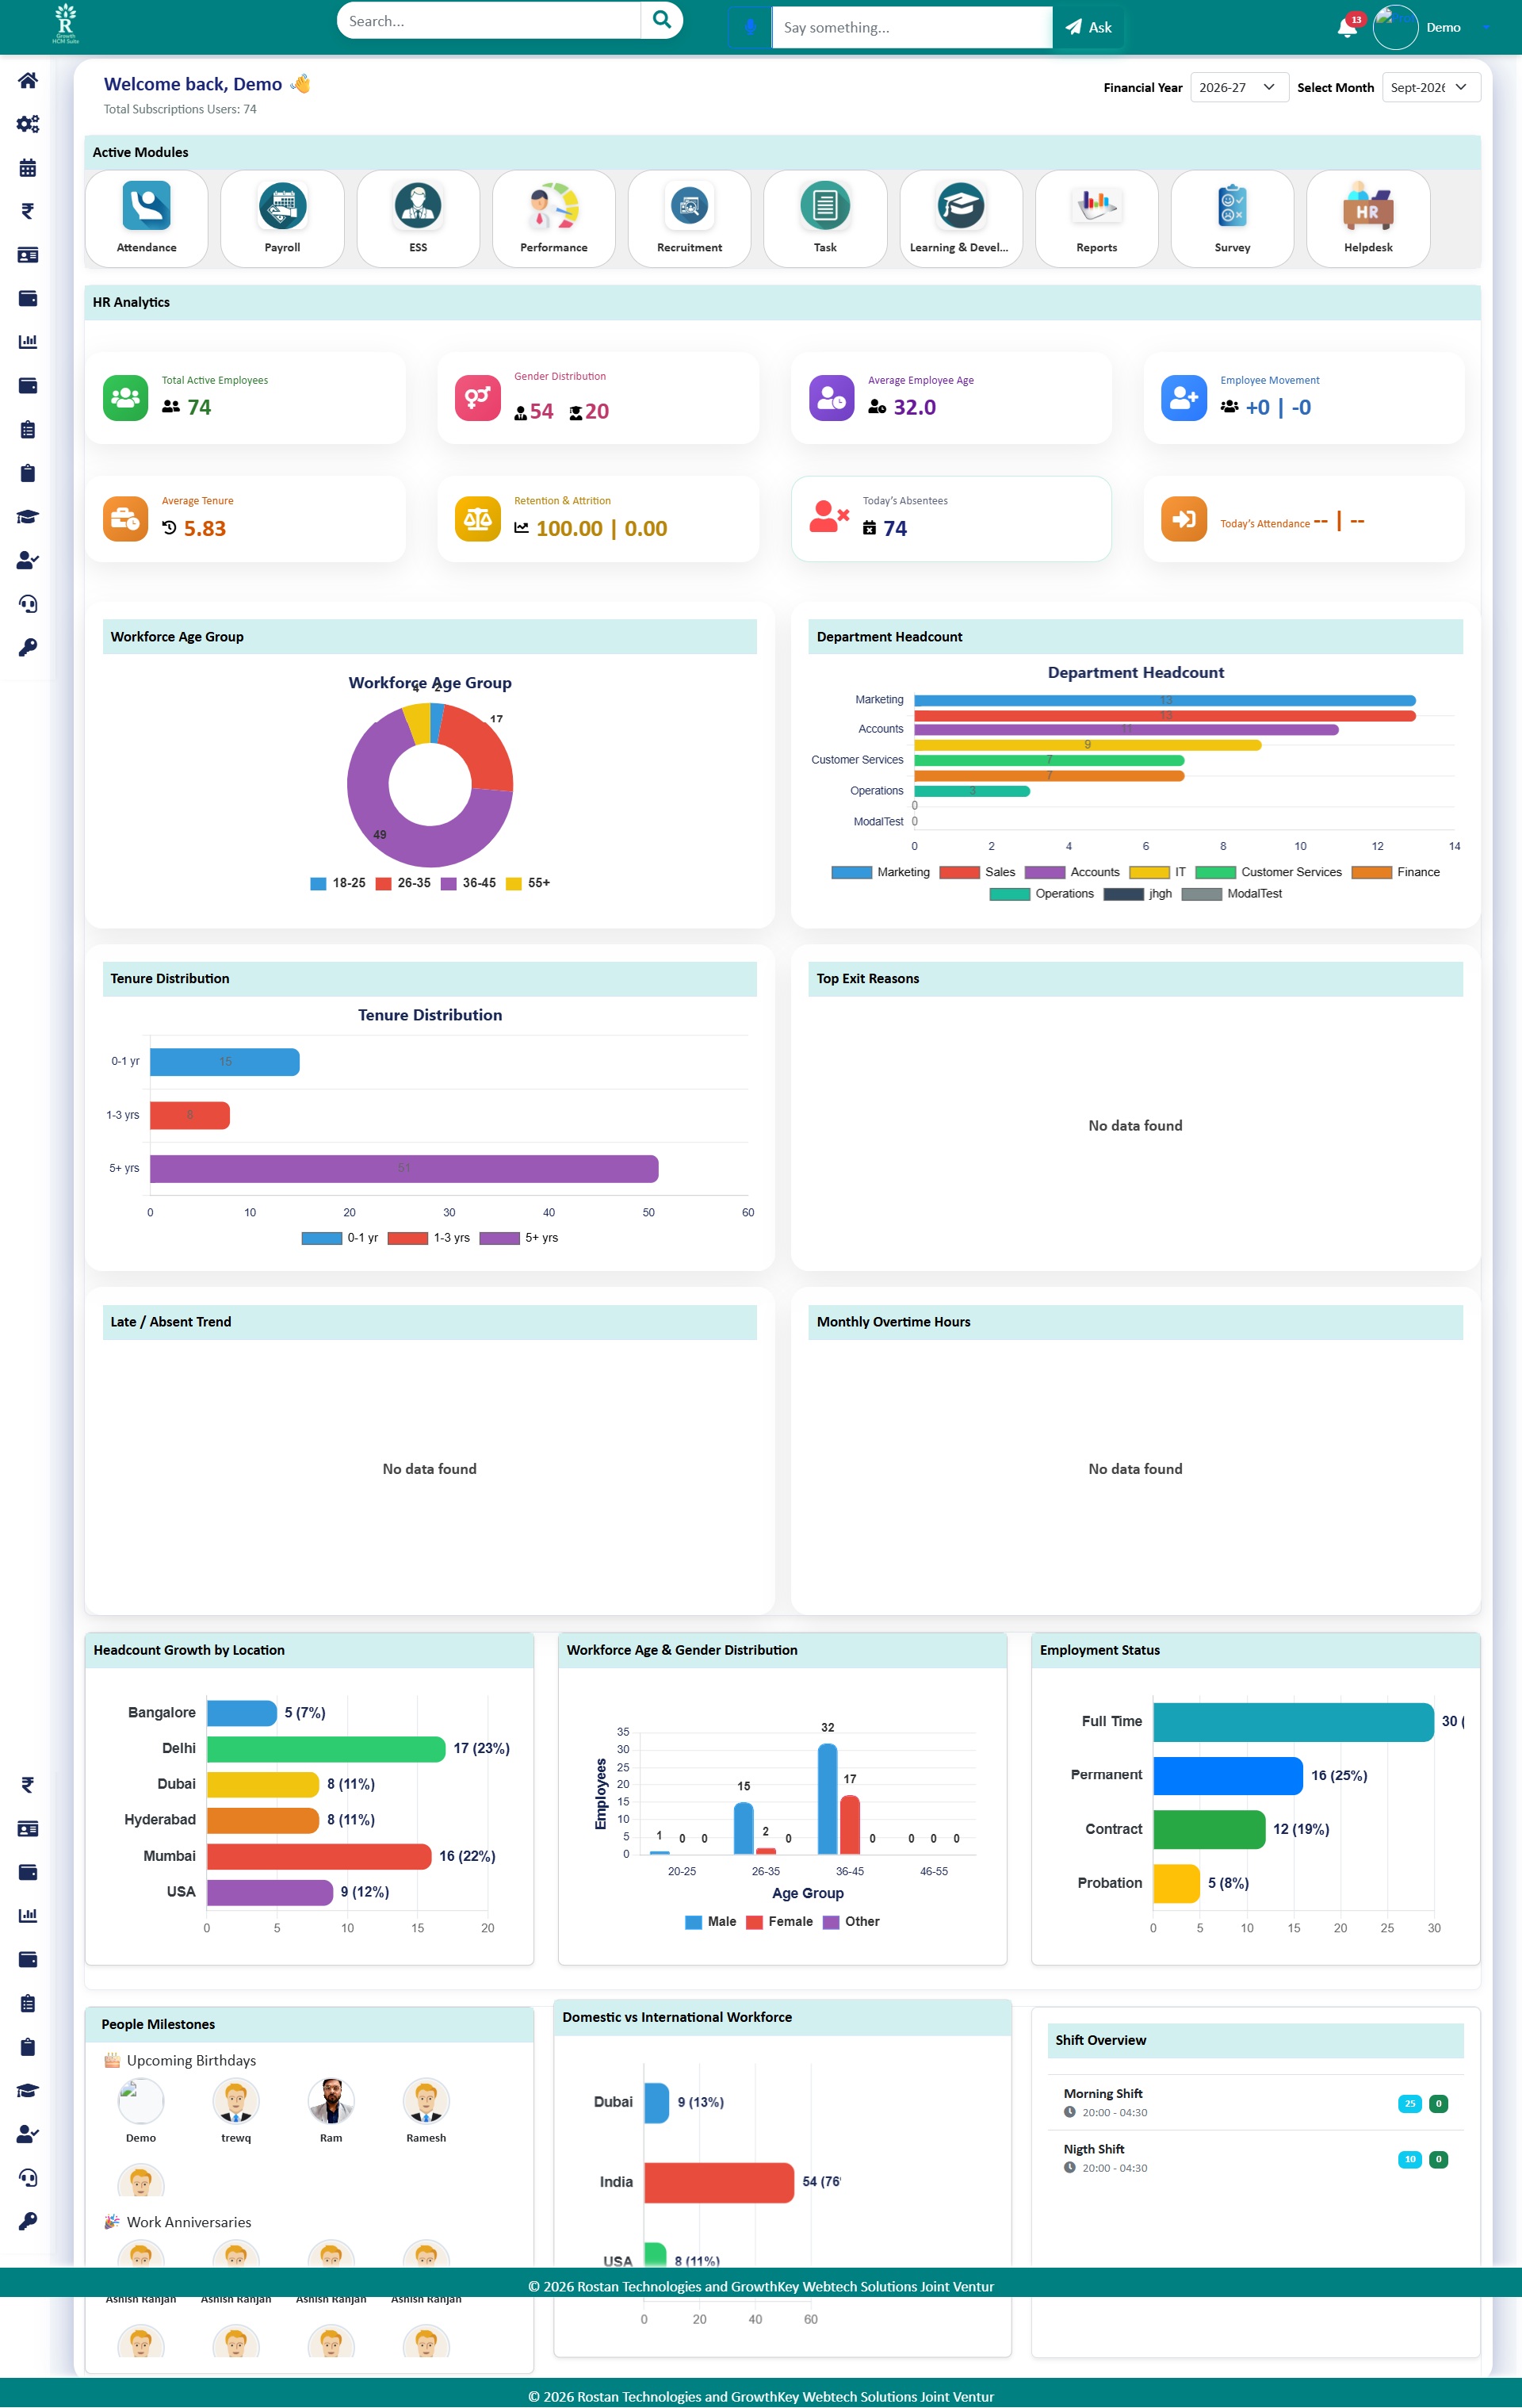Image resolution: width=1522 pixels, height=2408 pixels.
Task: Open the gears settings sidebar icon
Action: point(28,124)
